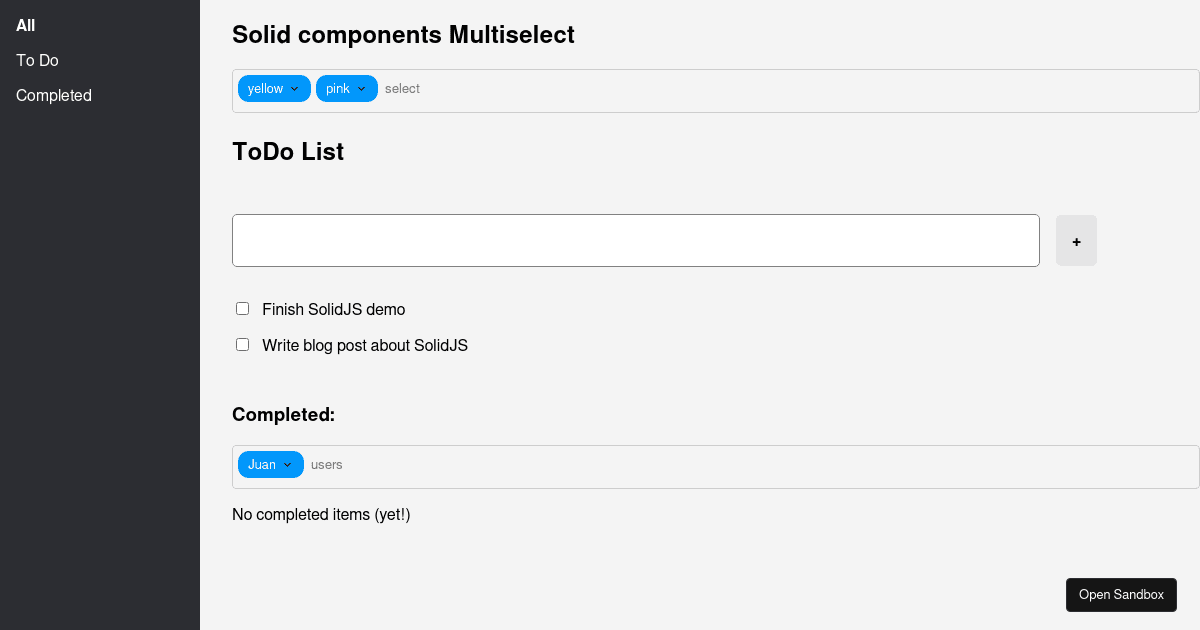Click the "ToDo List" heading
The image size is (1200, 630).
click(288, 151)
